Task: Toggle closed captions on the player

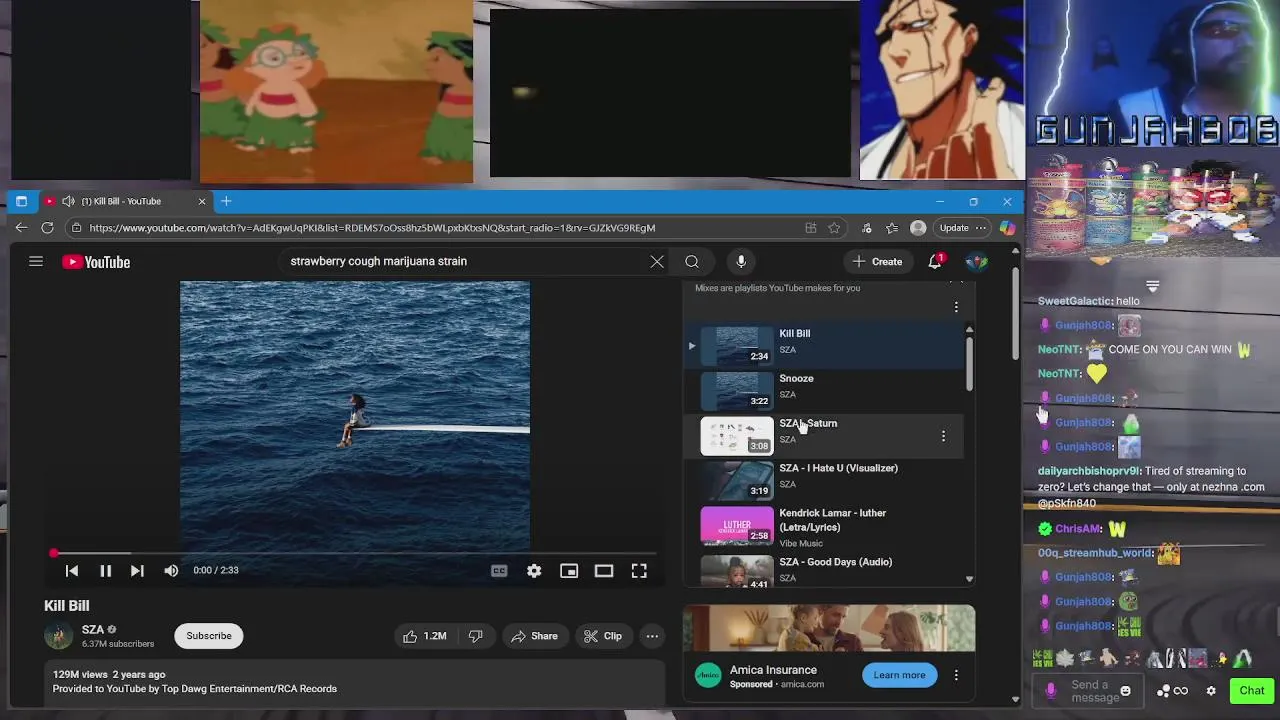Action: point(499,571)
